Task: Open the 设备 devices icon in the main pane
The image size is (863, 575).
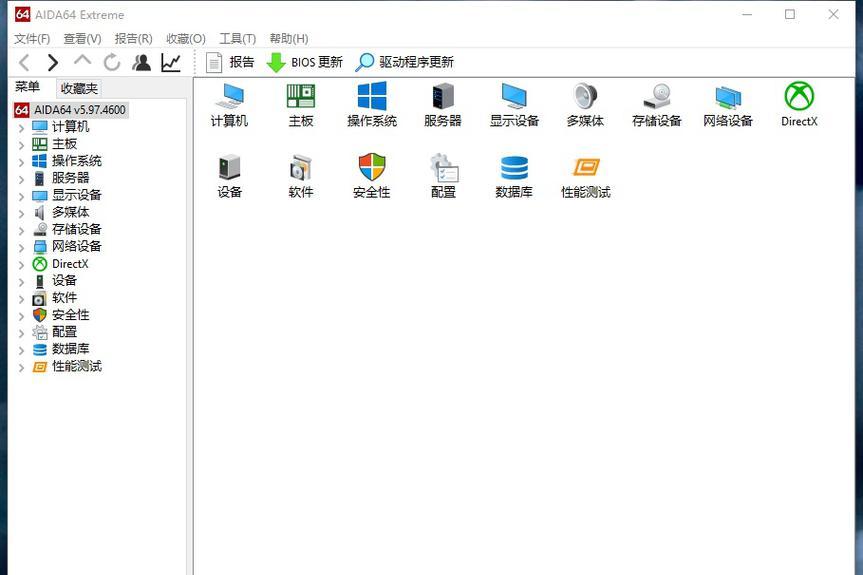Action: tap(230, 176)
